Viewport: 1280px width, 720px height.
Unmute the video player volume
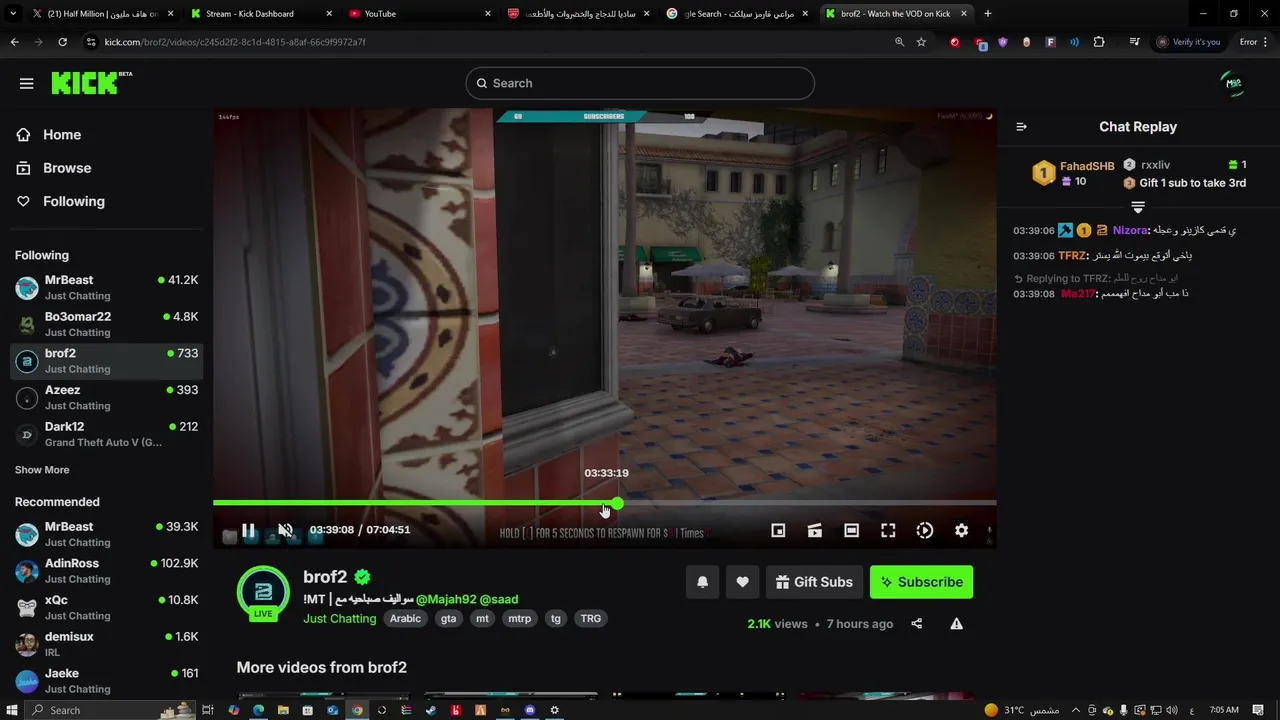[x=285, y=530]
